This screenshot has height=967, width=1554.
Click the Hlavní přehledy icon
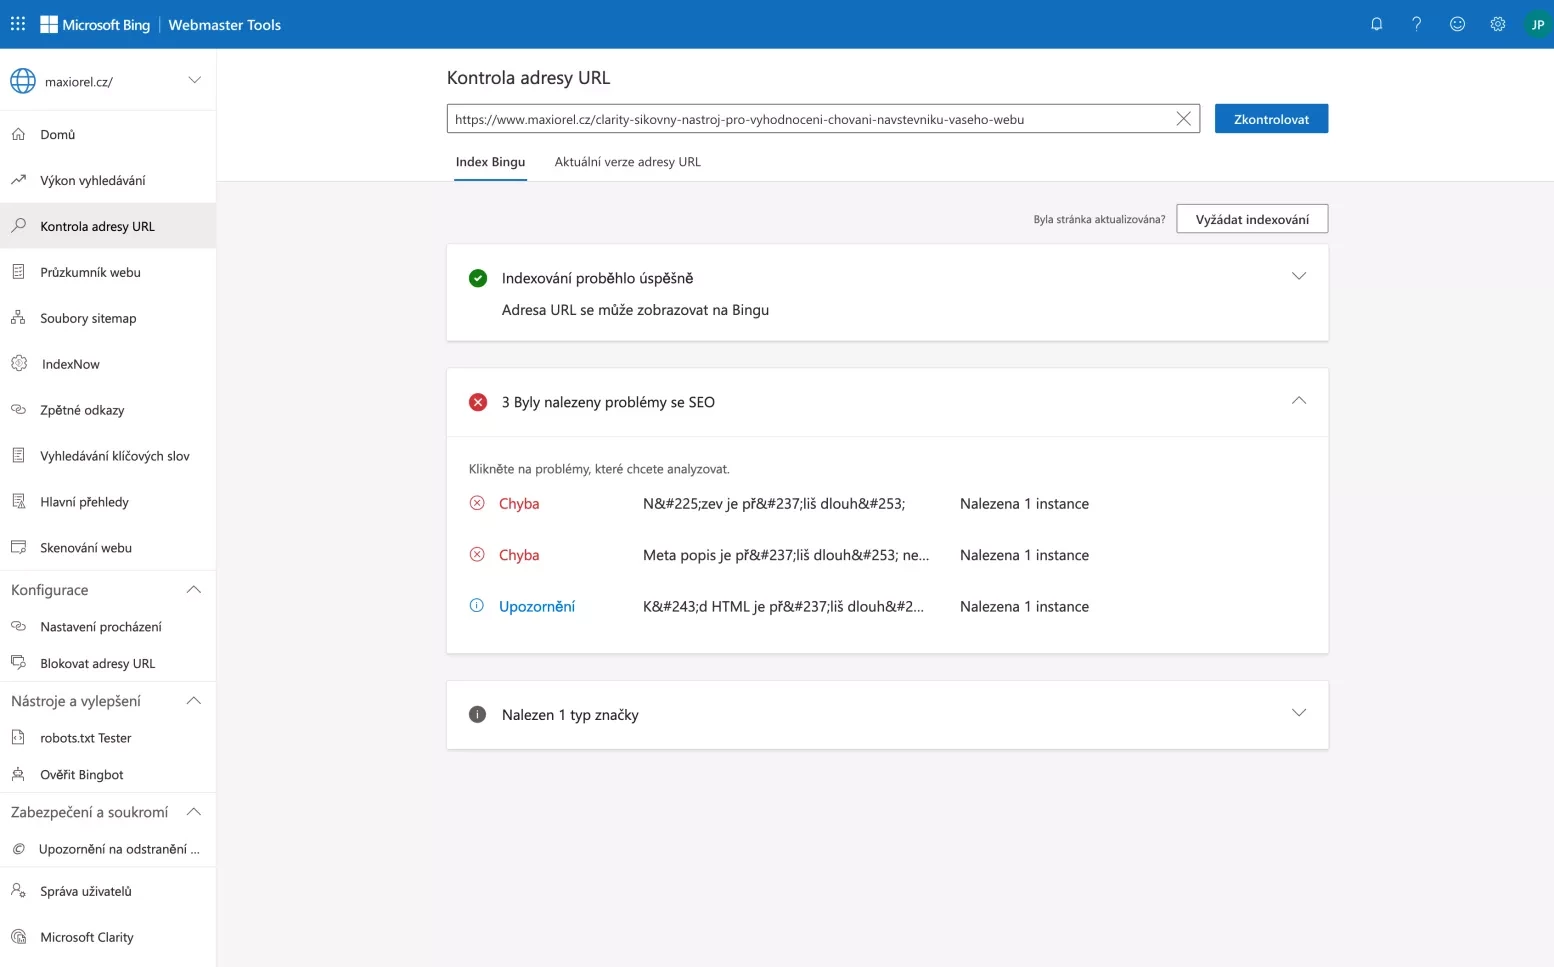tap(18, 502)
